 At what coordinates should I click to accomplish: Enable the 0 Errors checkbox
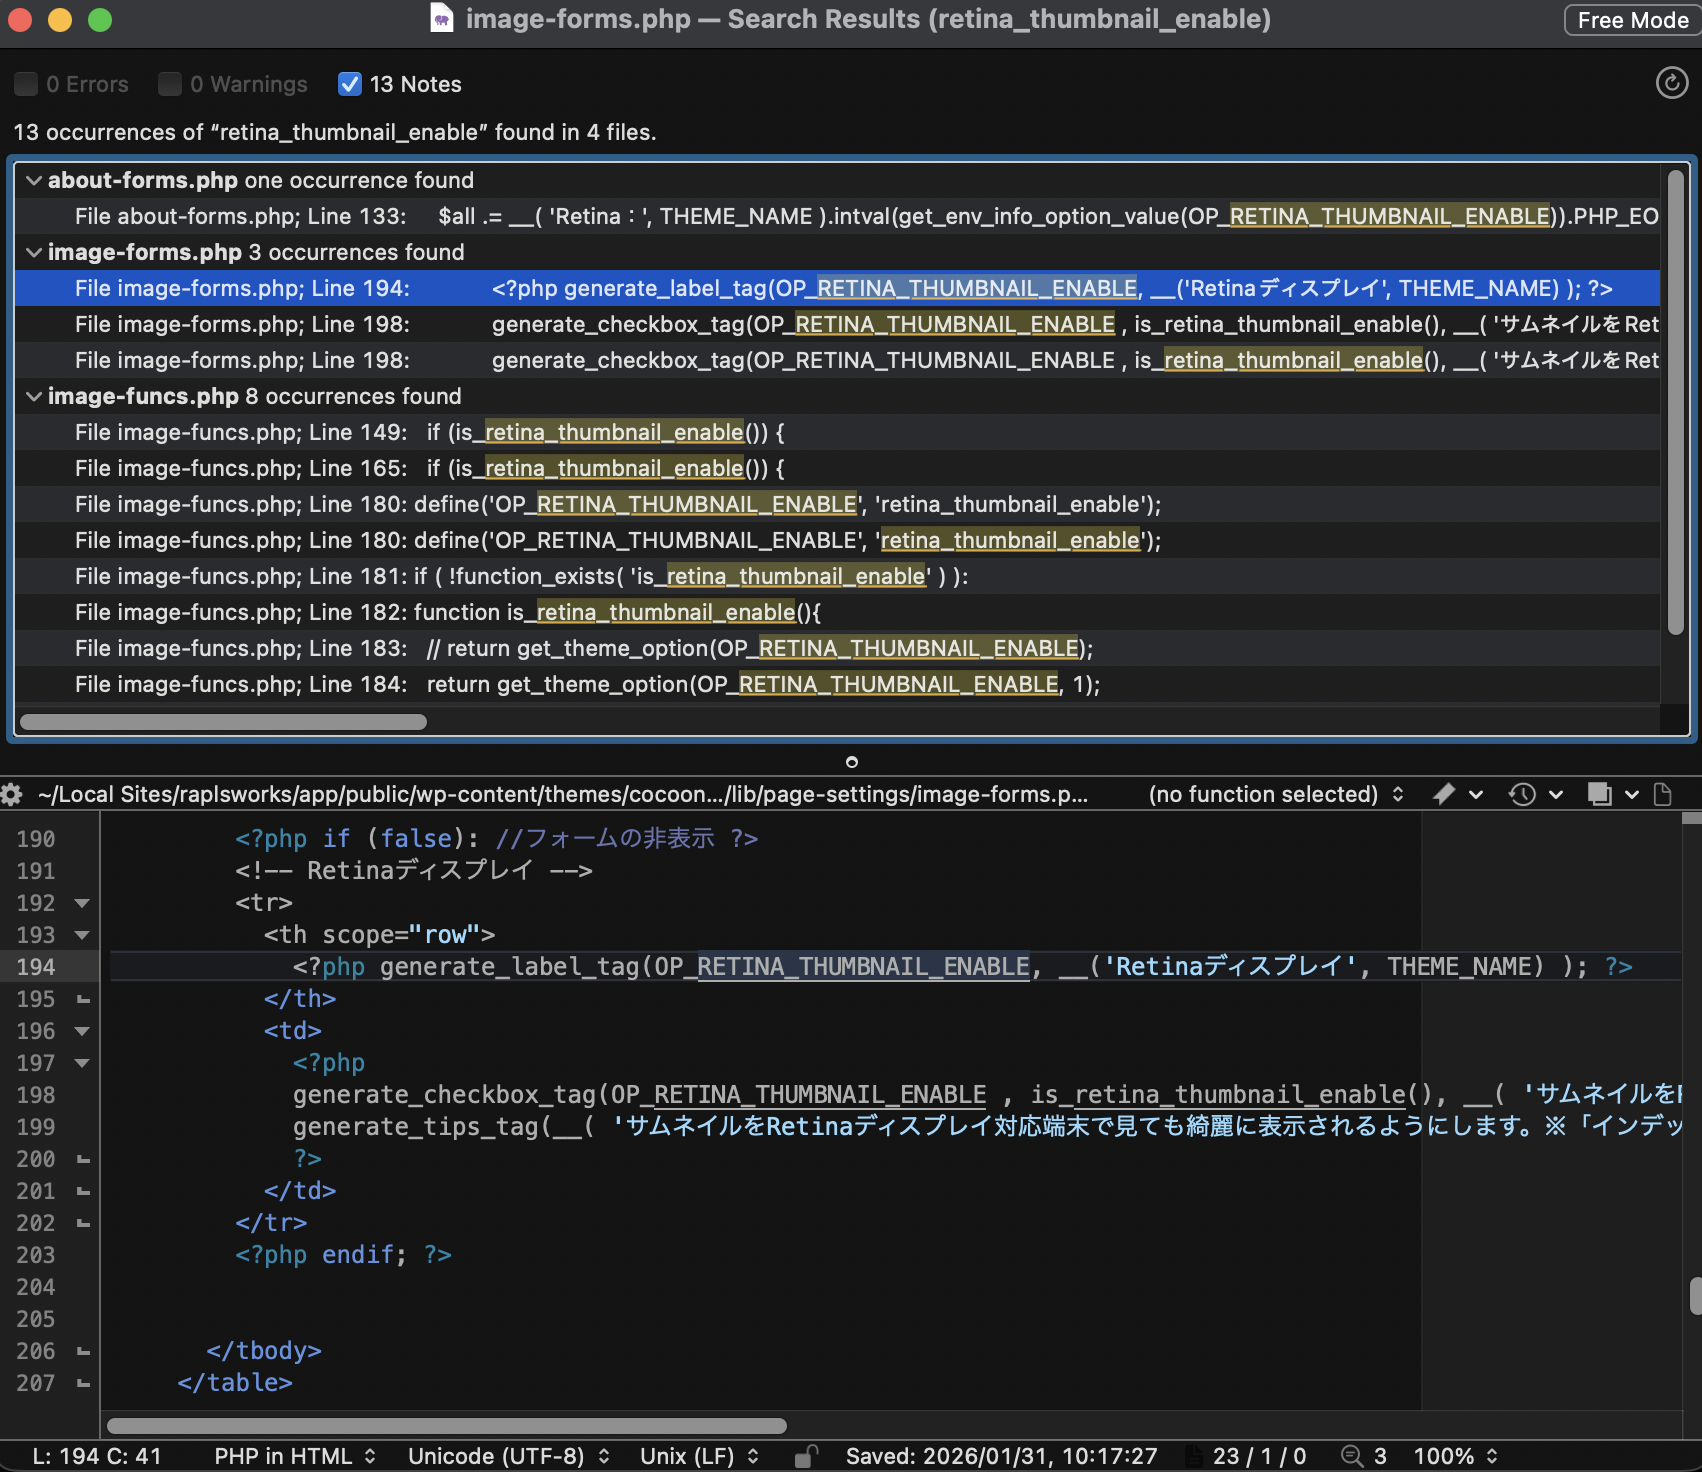coord(26,84)
